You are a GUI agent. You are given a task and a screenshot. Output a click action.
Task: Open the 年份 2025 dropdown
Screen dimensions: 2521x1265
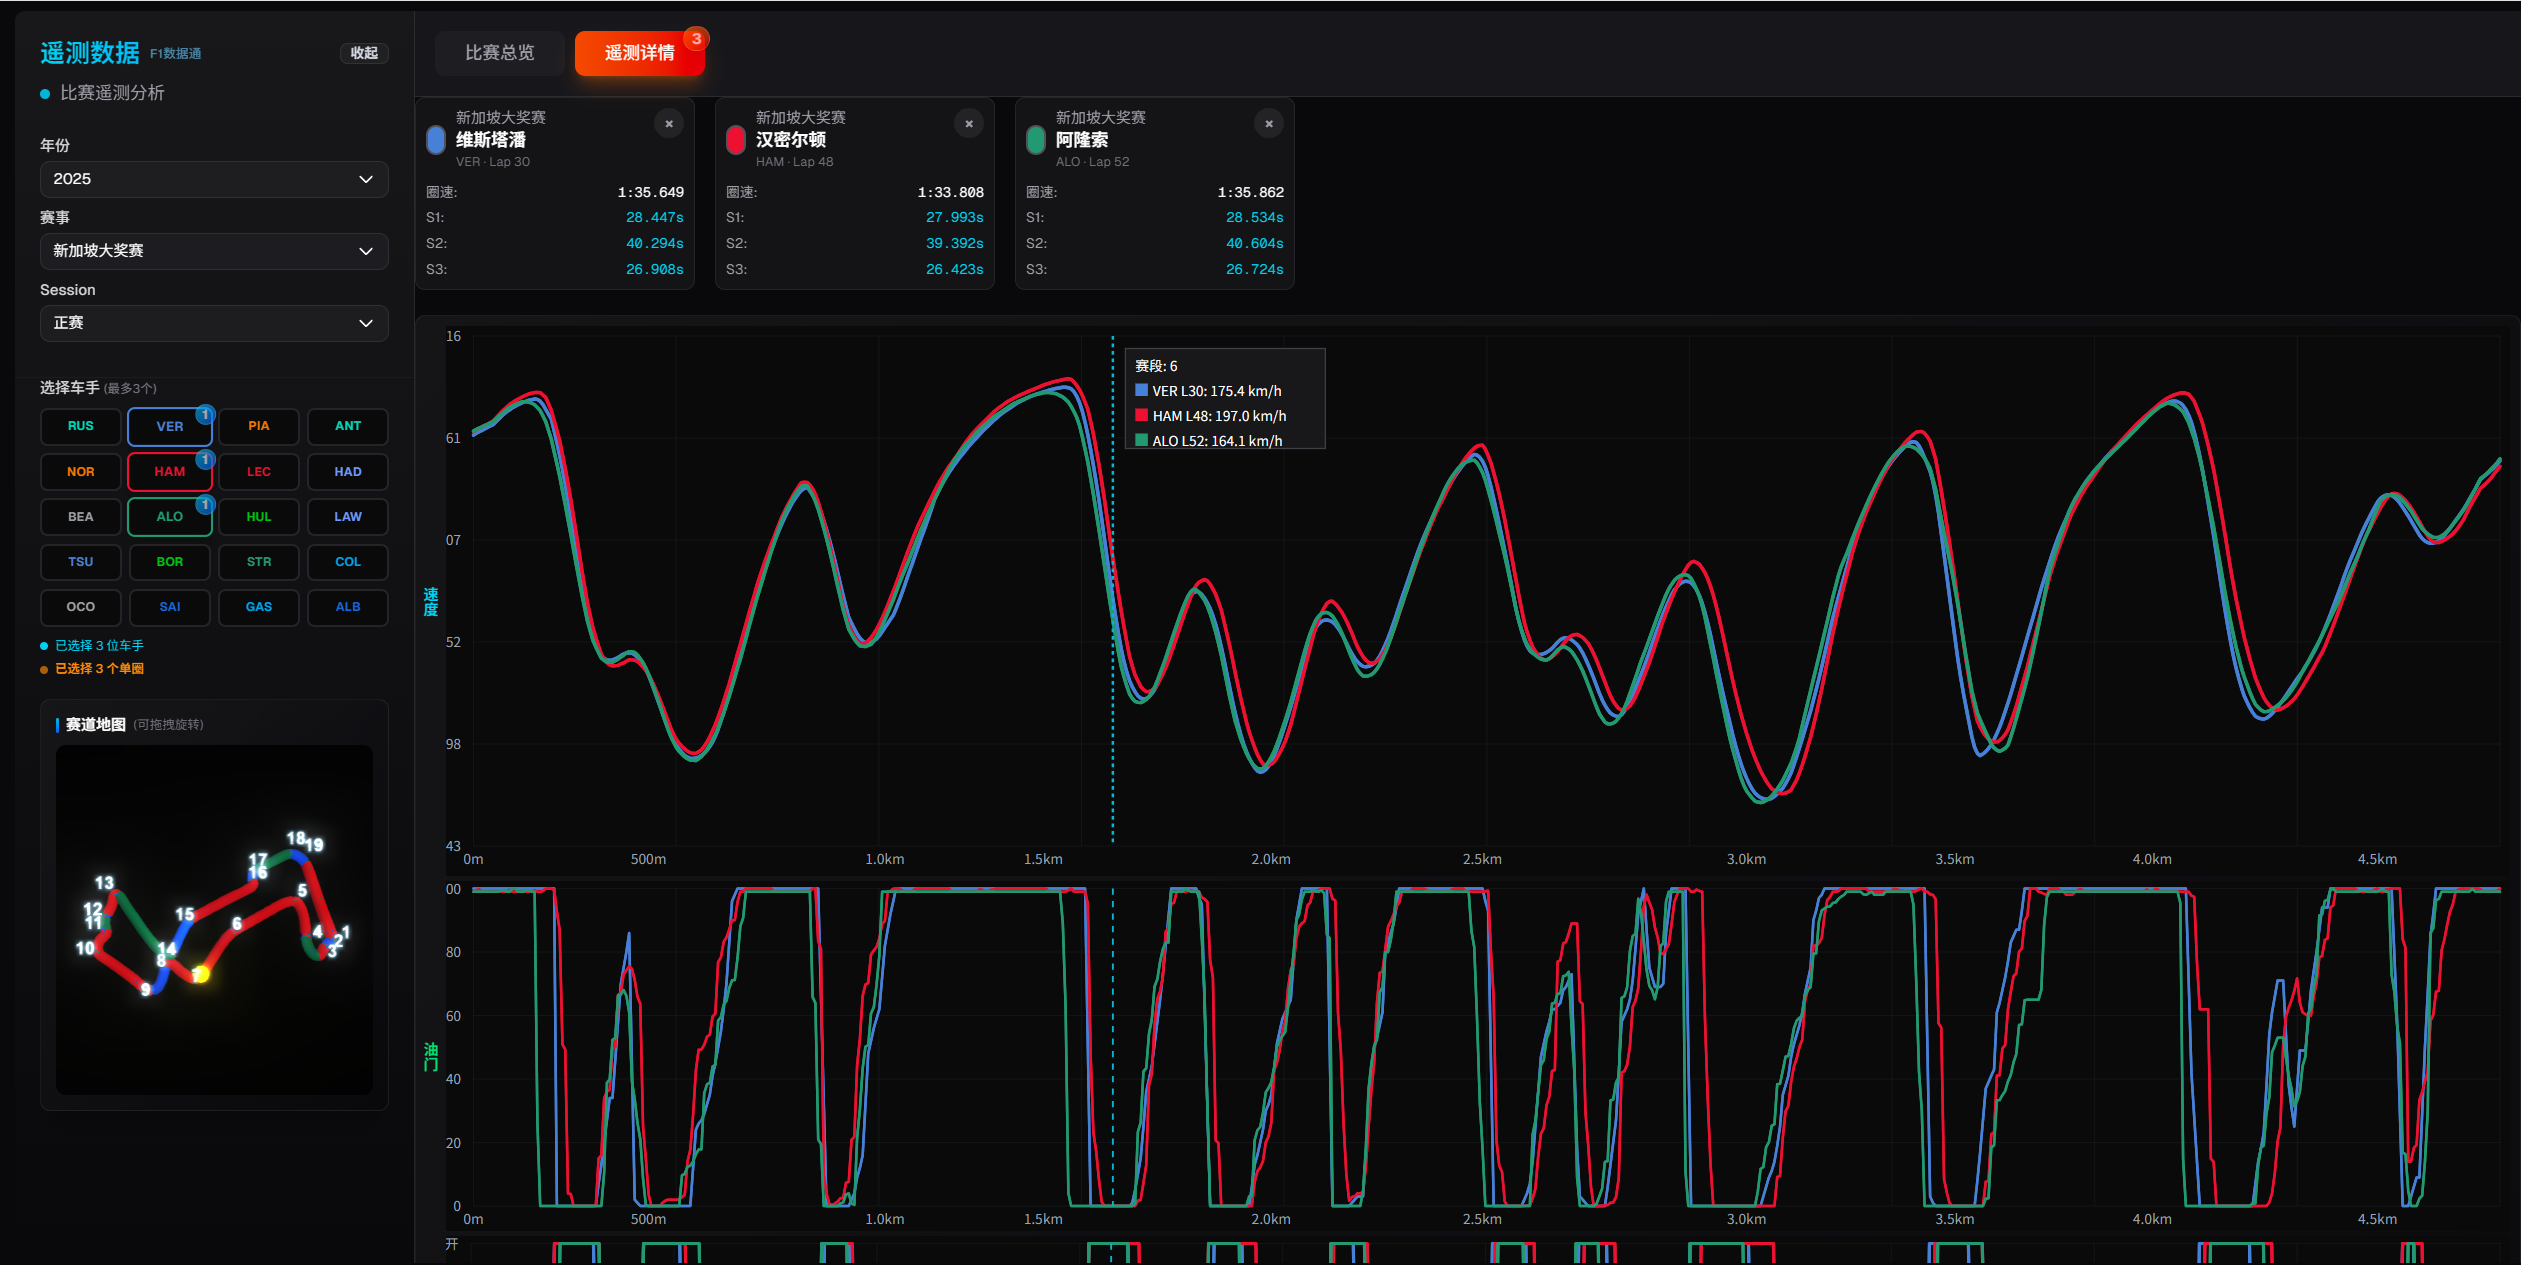coord(213,179)
